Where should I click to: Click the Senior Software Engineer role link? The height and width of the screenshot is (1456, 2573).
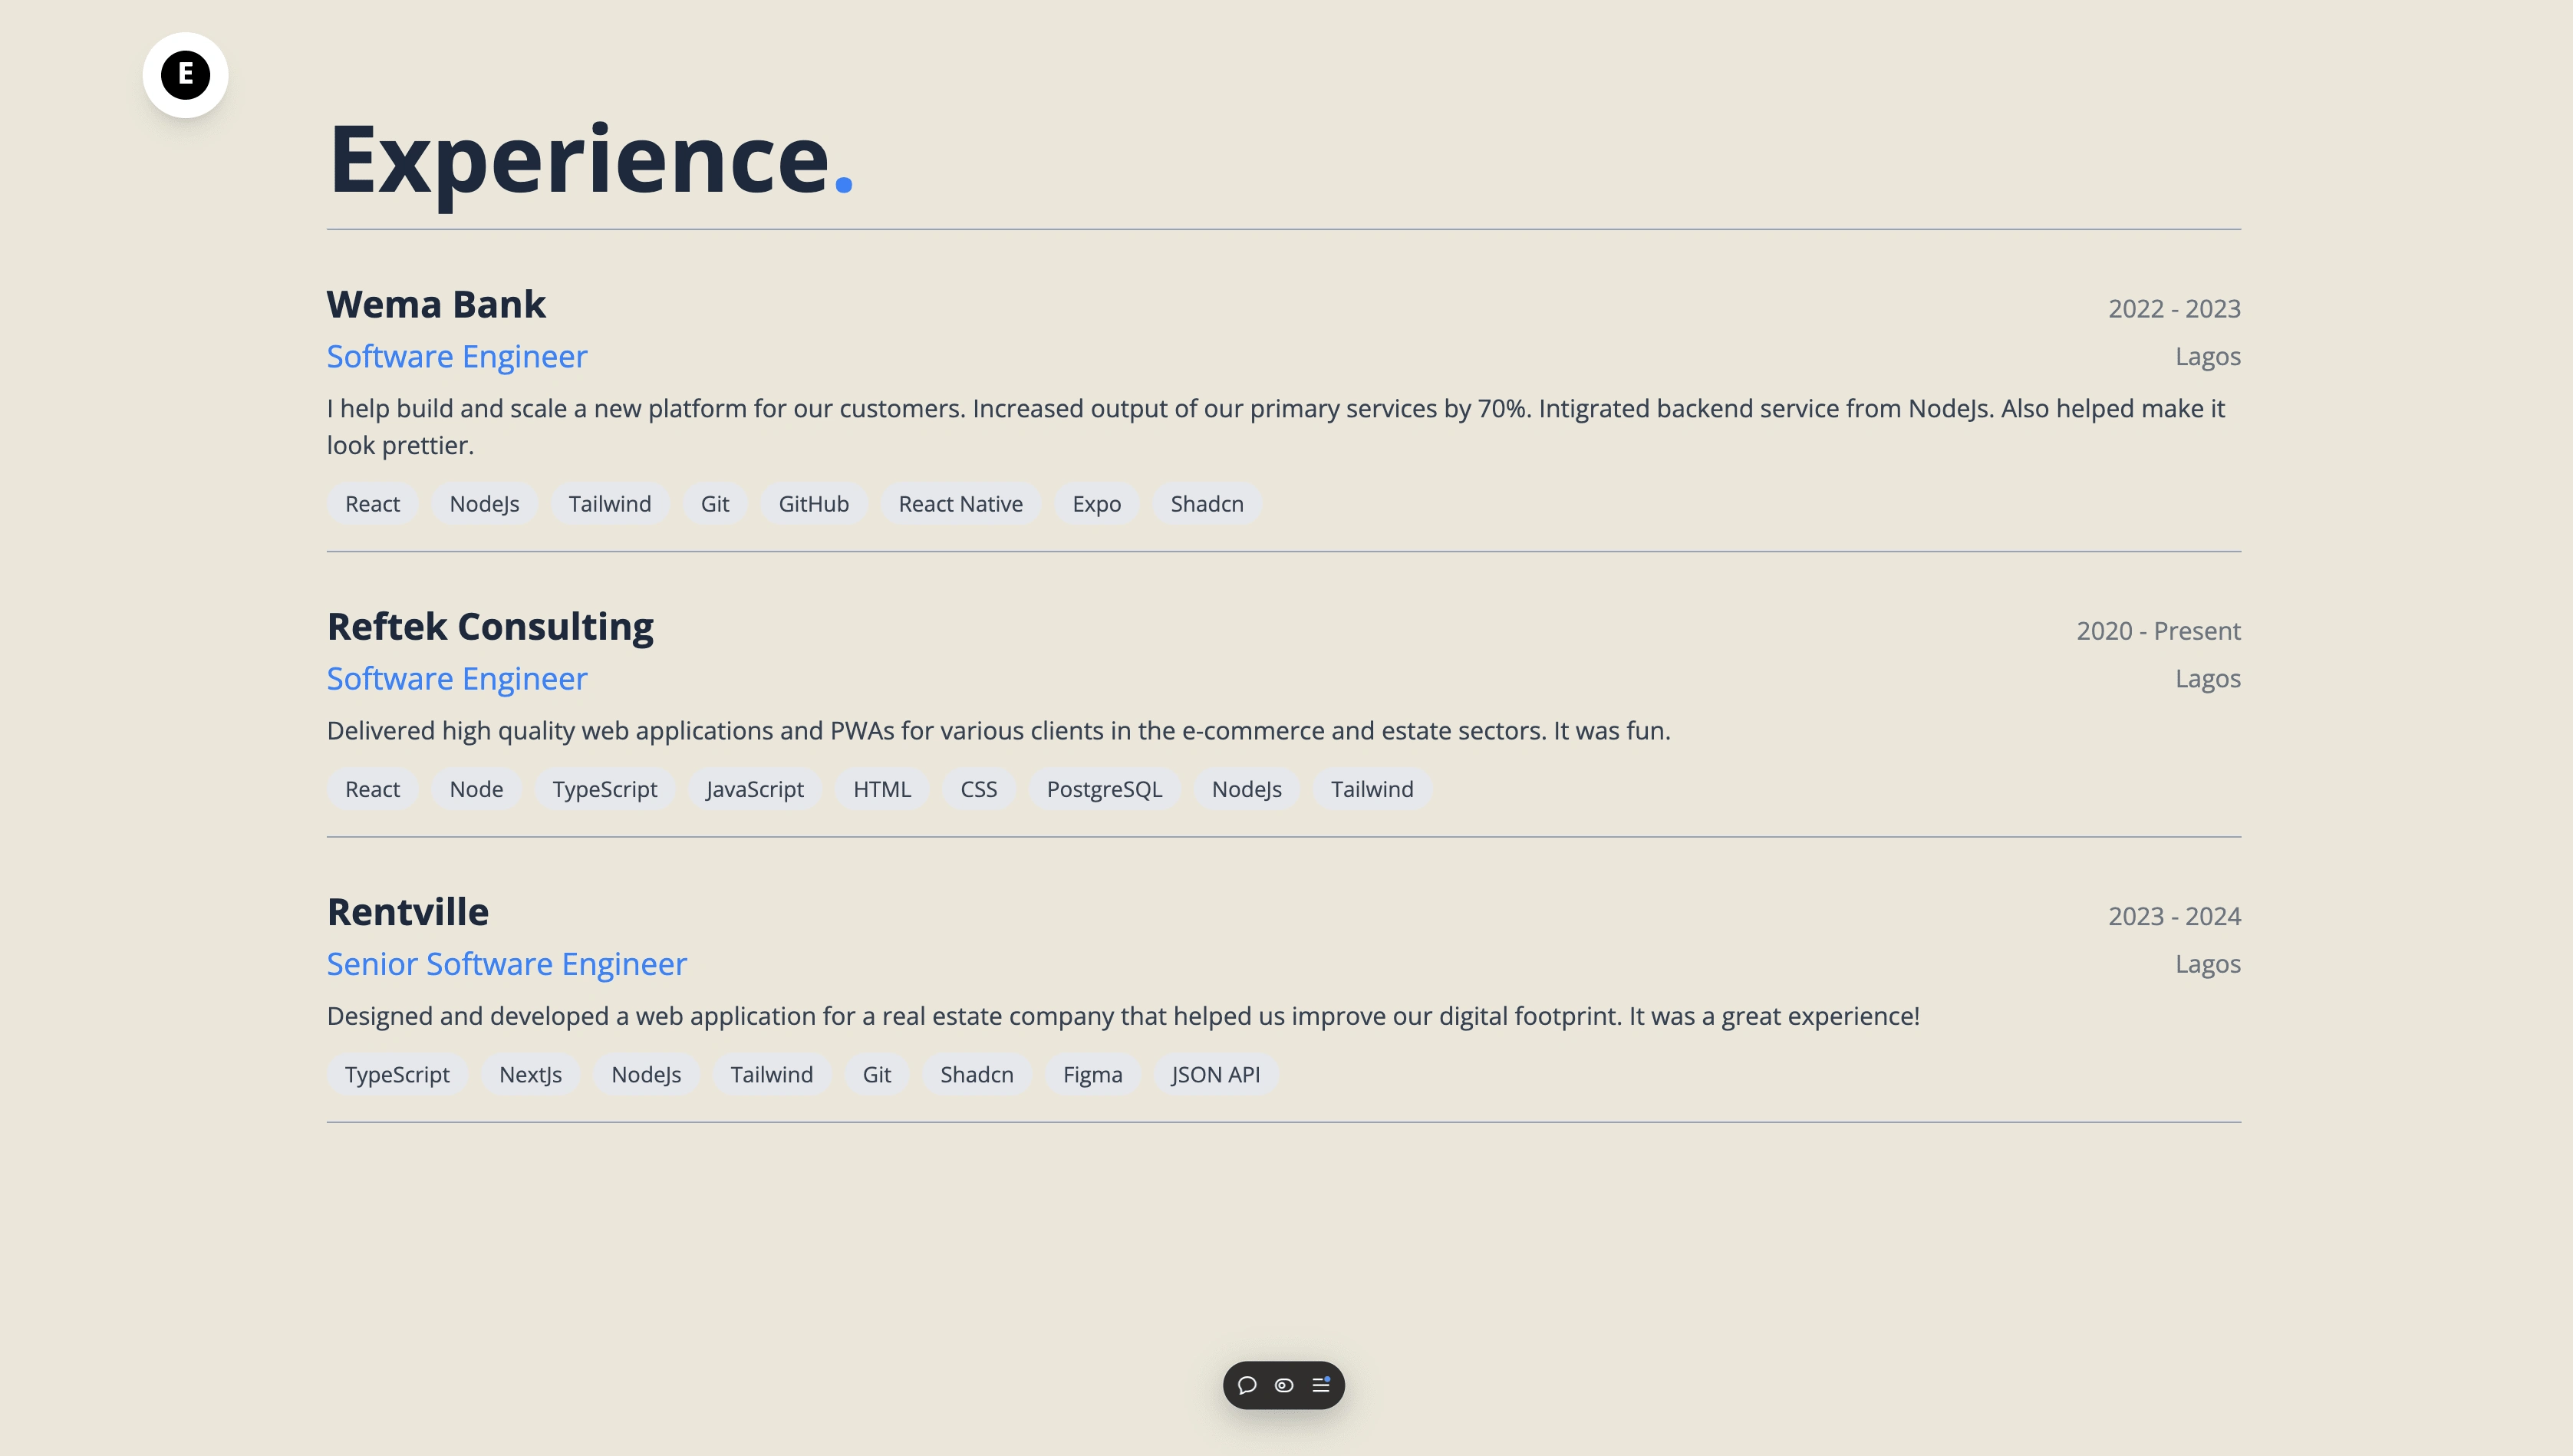click(507, 964)
